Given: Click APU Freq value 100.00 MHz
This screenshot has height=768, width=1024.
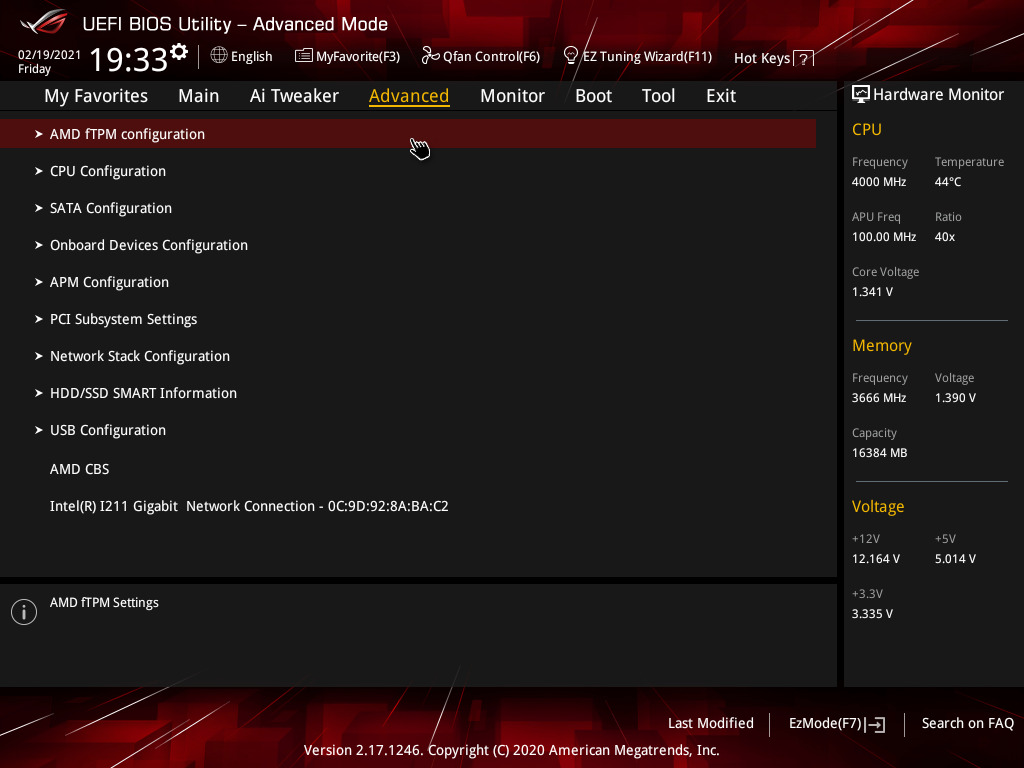Looking at the screenshot, I should (884, 237).
